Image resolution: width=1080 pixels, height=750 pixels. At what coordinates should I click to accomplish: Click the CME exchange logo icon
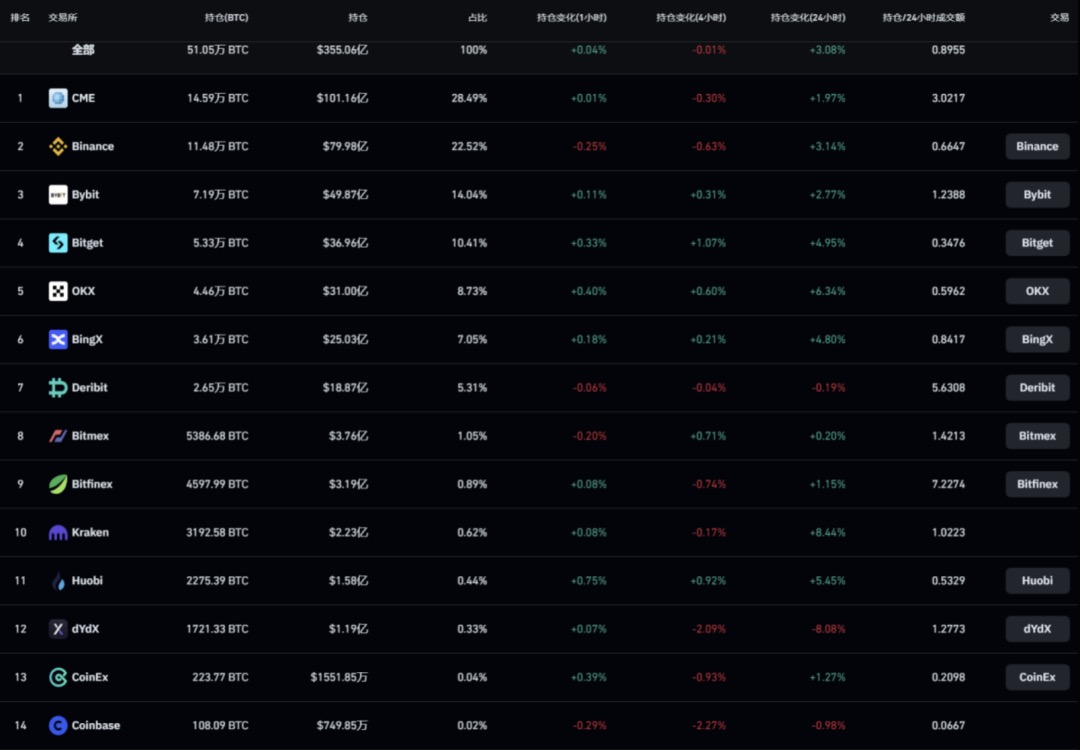58,98
